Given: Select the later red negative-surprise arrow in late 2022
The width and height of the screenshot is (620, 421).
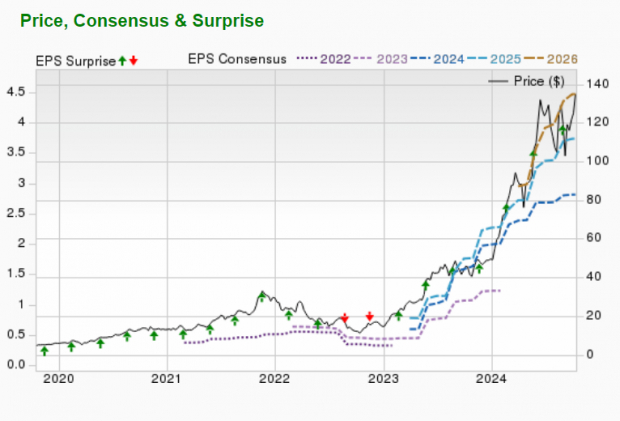Looking at the screenshot, I should point(370,316).
